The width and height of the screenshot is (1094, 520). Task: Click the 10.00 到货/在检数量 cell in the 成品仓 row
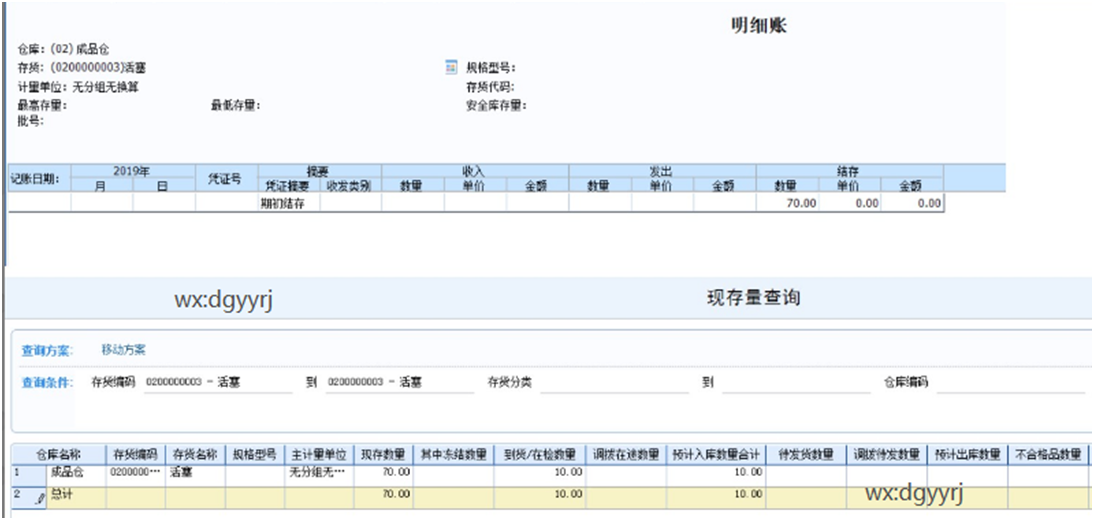coord(540,475)
